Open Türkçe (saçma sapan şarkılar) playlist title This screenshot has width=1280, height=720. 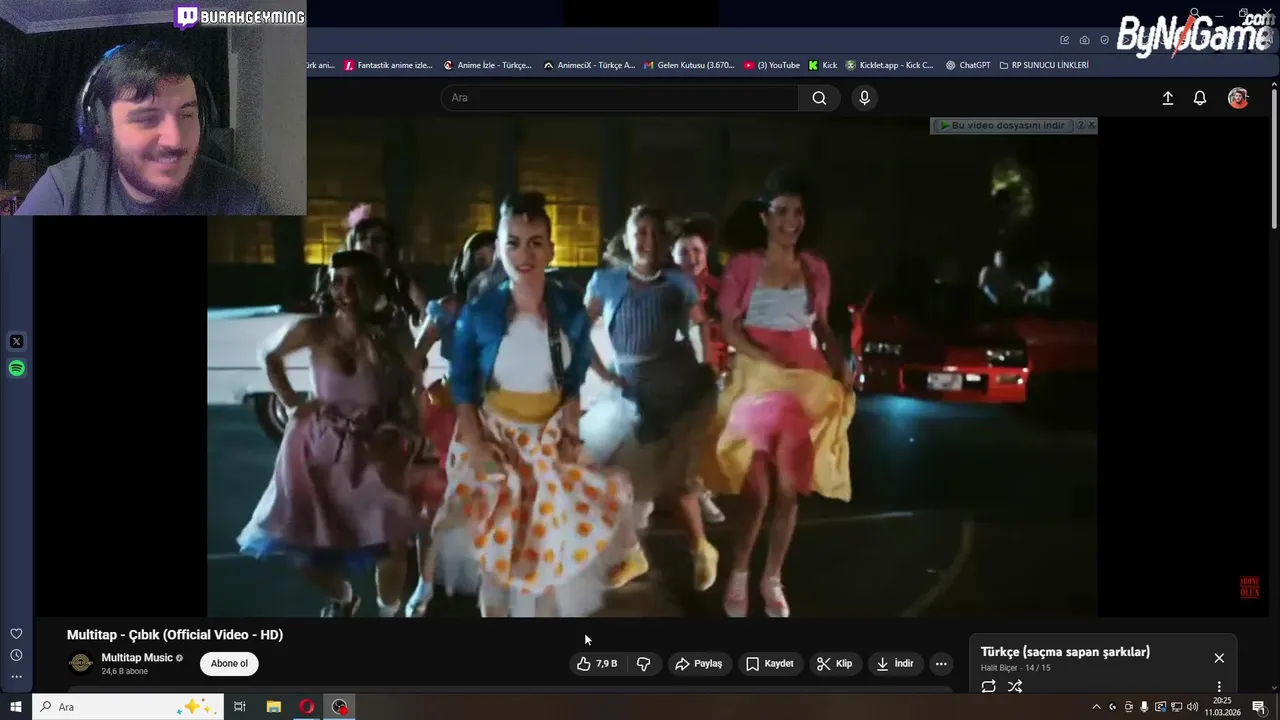tap(1065, 652)
